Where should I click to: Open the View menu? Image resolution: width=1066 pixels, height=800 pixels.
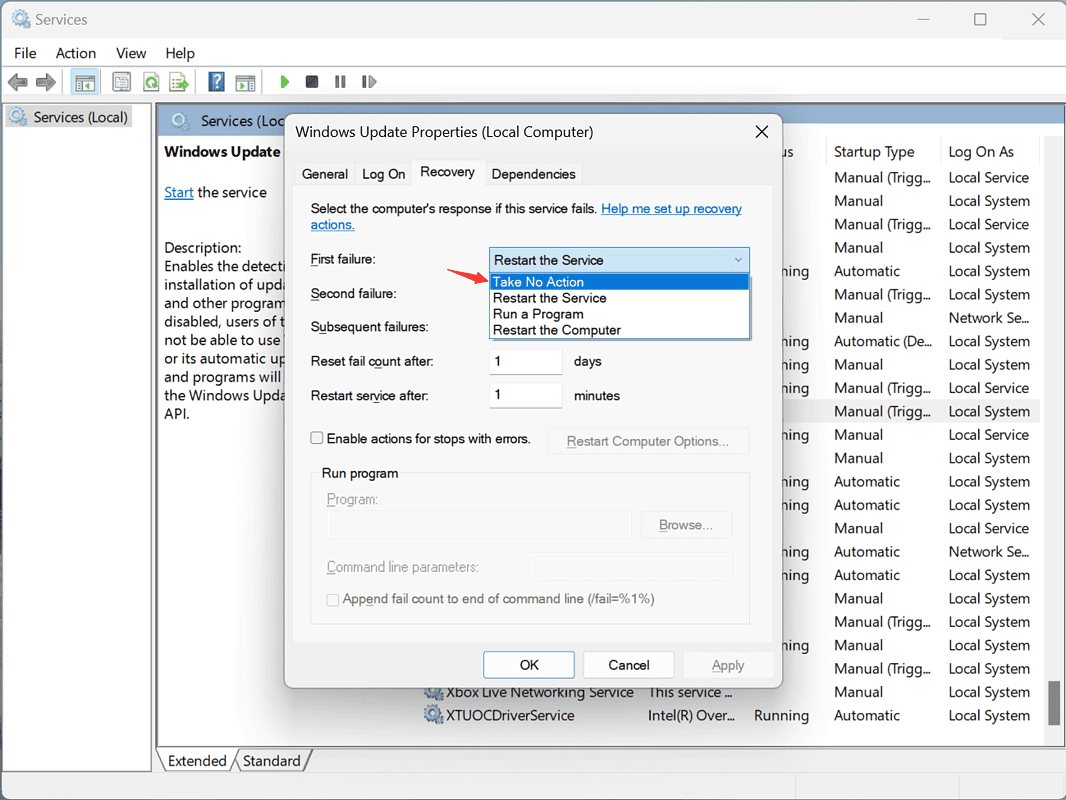[x=131, y=53]
